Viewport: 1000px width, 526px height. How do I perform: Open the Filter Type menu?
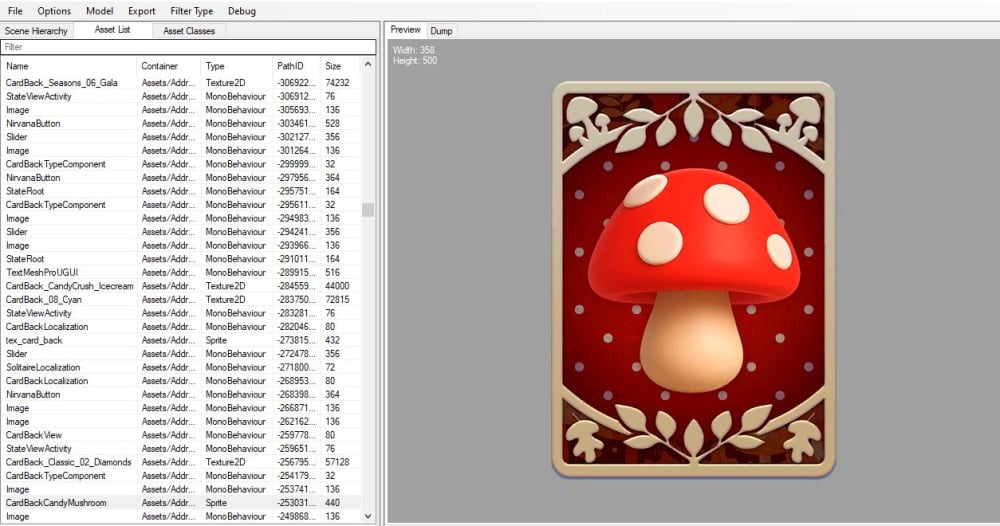point(192,11)
